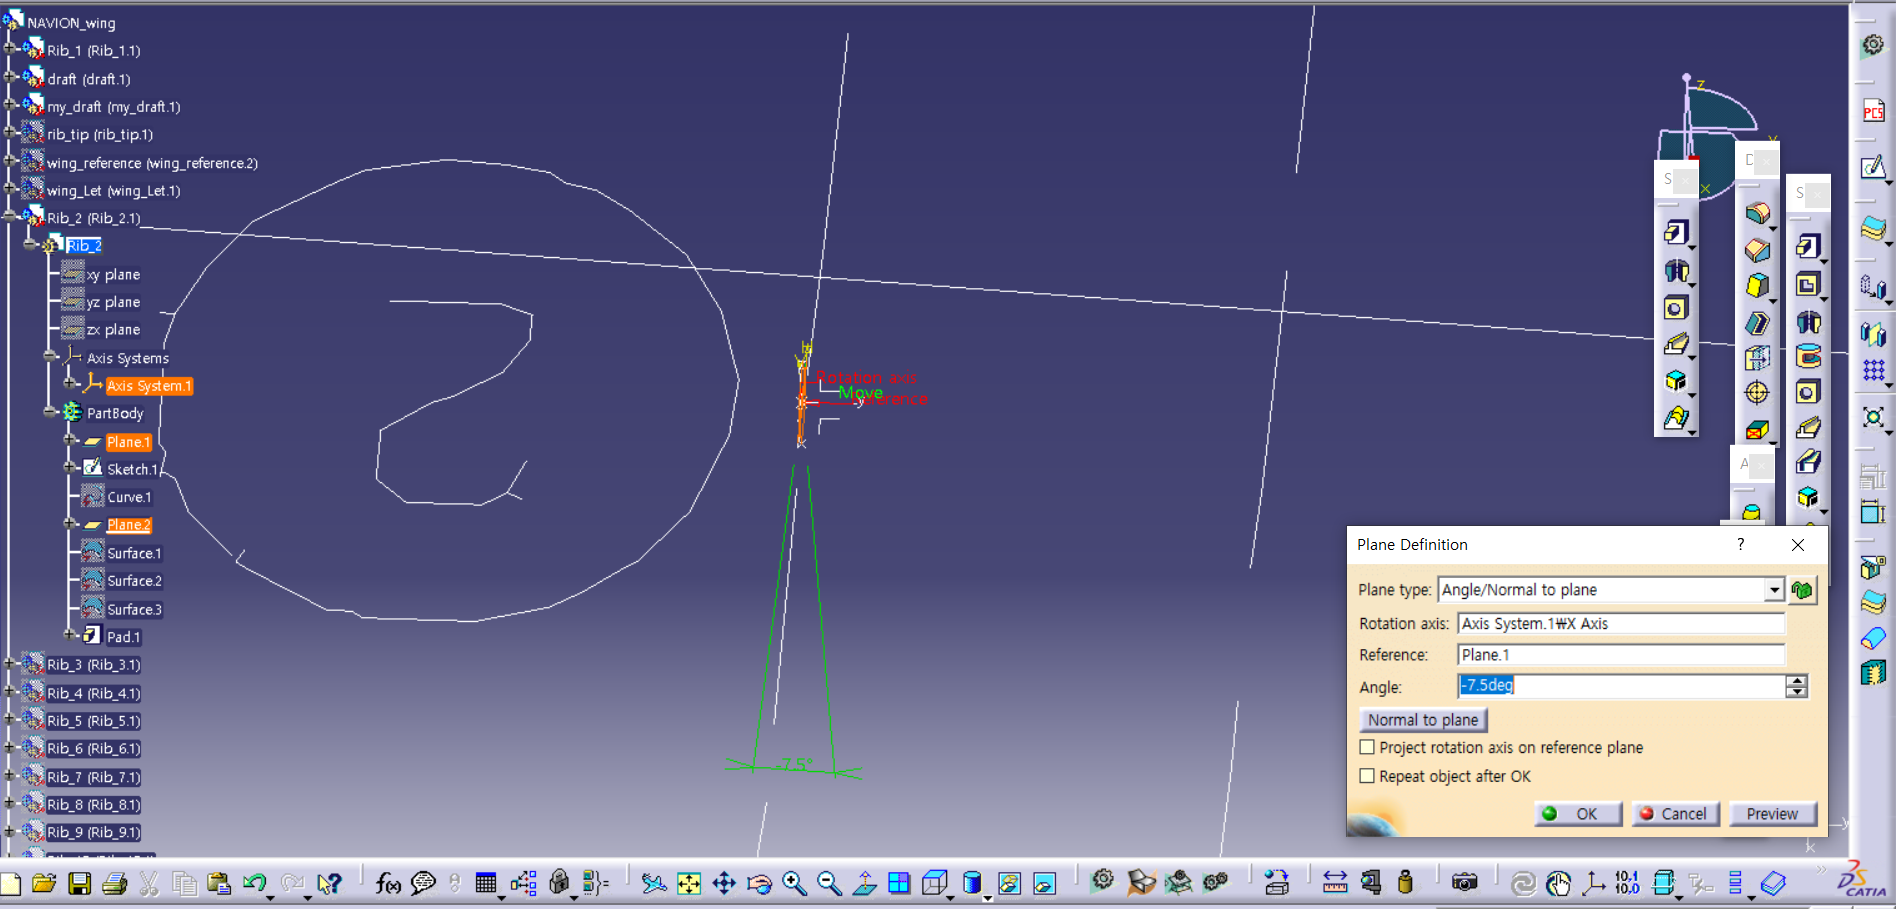Click the Undo arrow icon
This screenshot has height=909, width=1896.
tap(254, 883)
